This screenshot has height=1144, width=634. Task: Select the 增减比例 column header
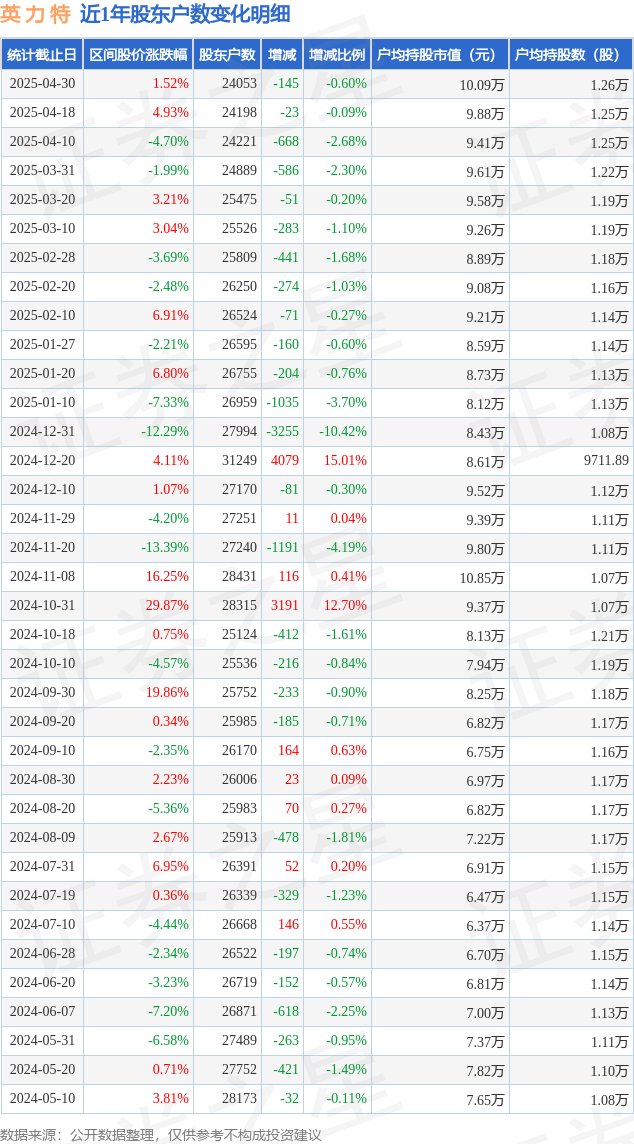point(337,55)
